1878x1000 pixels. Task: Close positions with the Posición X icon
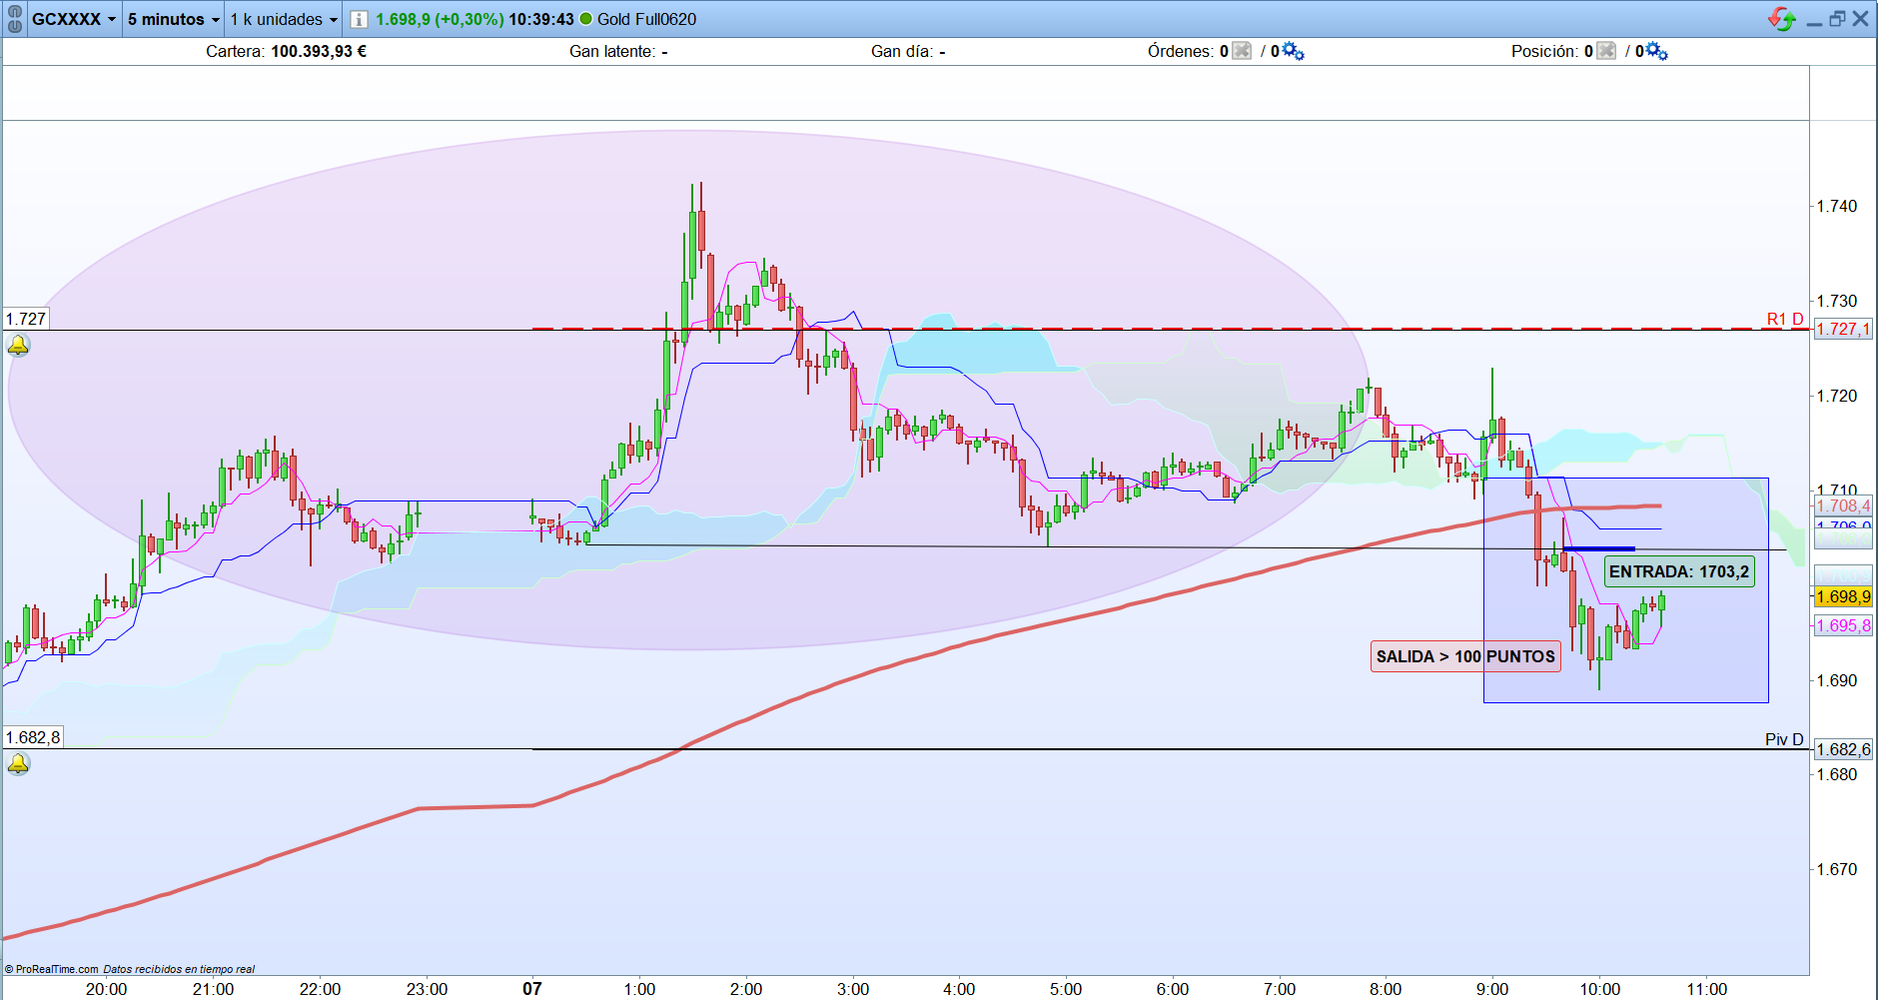pyautogui.click(x=1606, y=51)
